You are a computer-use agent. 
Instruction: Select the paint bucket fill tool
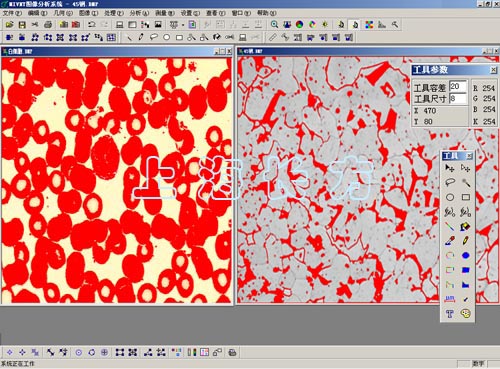coord(466,227)
